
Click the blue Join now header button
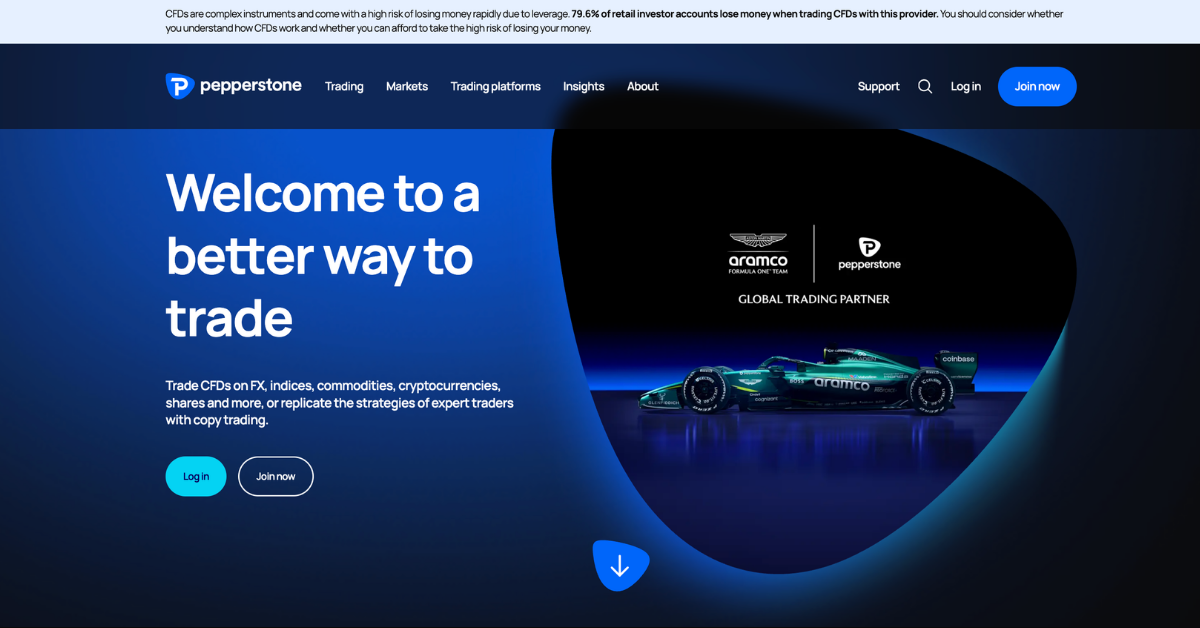tap(1037, 86)
